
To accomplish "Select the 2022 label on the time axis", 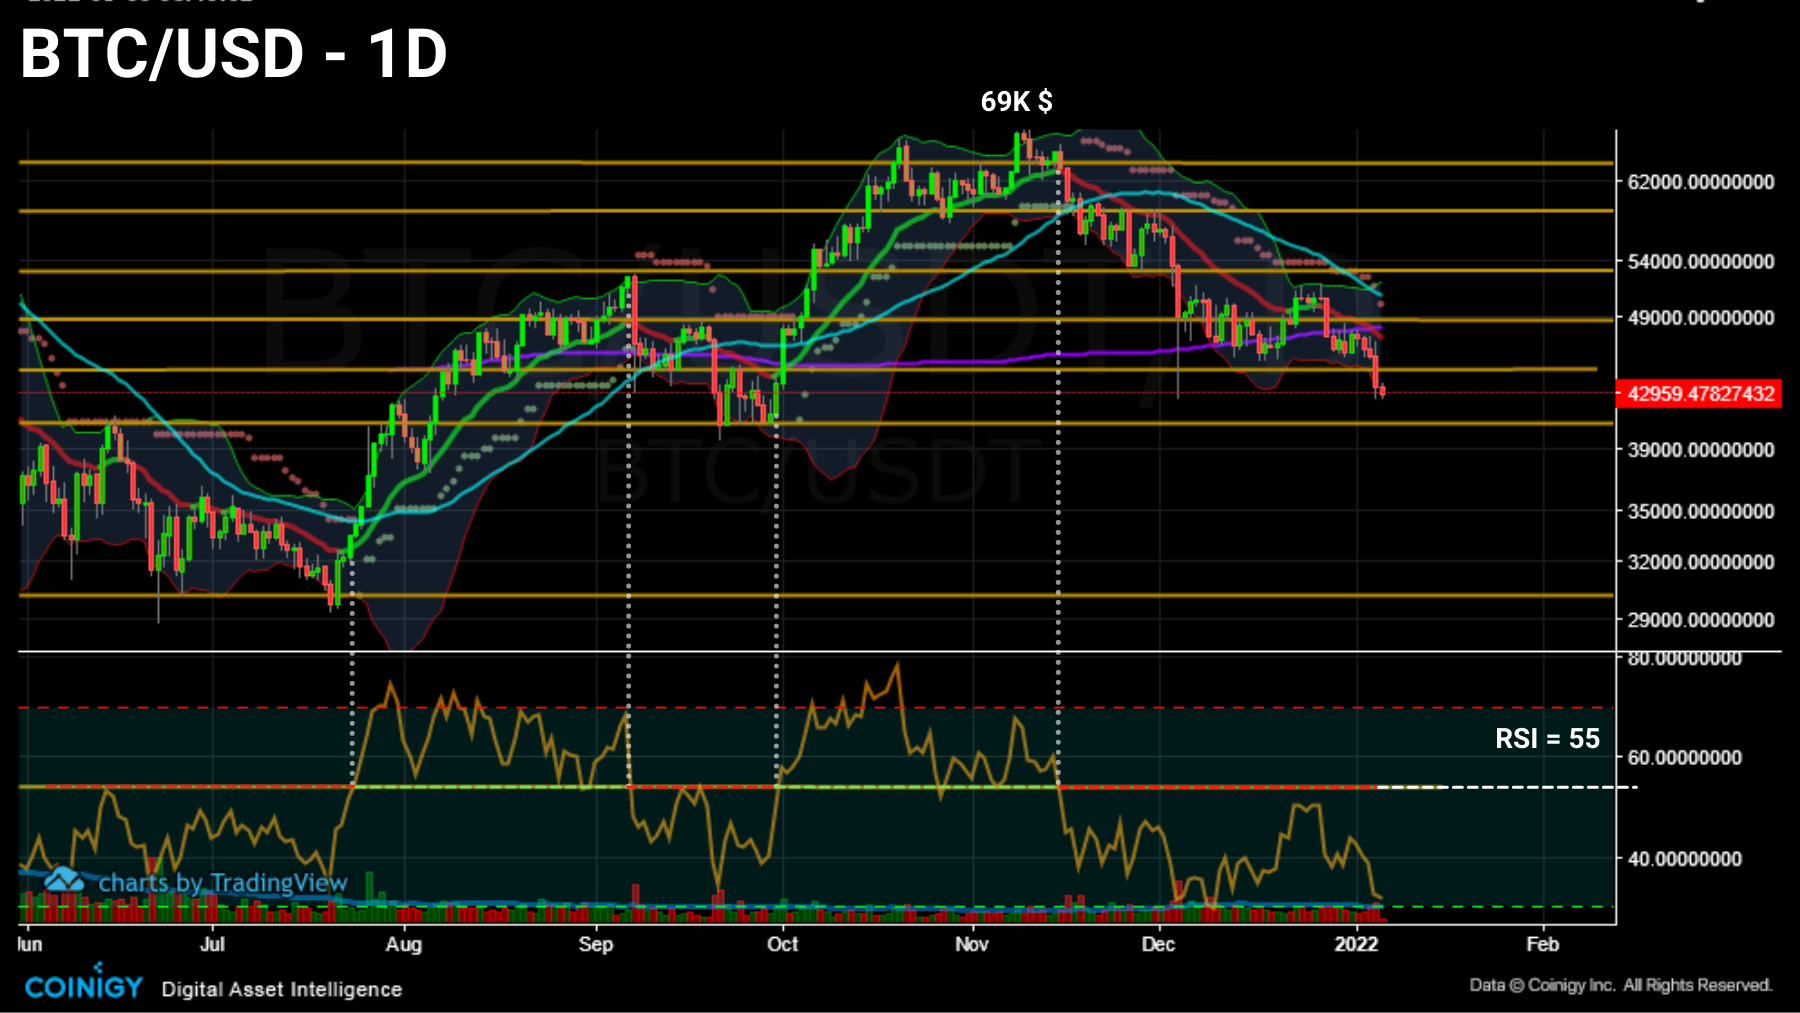I will click(x=1358, y=944).
